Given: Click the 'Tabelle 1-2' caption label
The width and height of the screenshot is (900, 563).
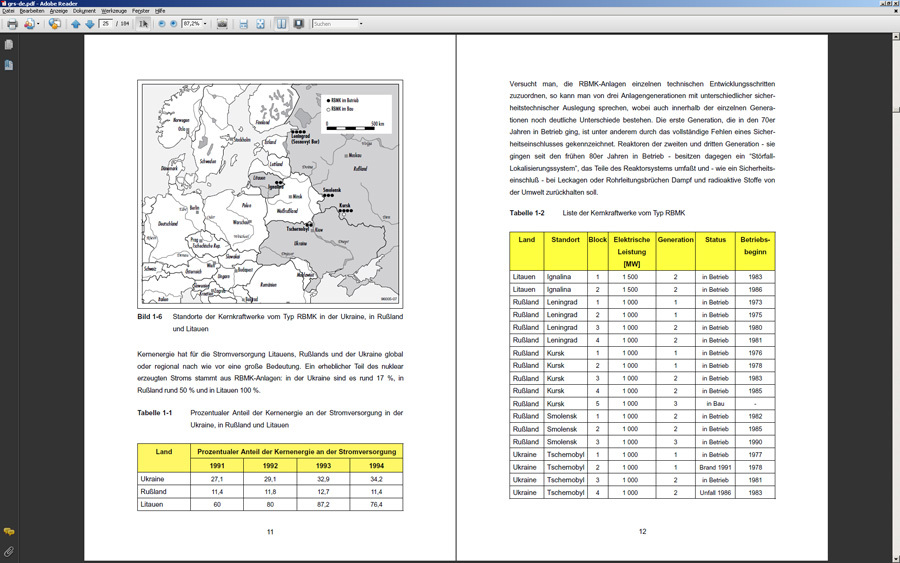Looking at the screenshot, I should (527, 213).
